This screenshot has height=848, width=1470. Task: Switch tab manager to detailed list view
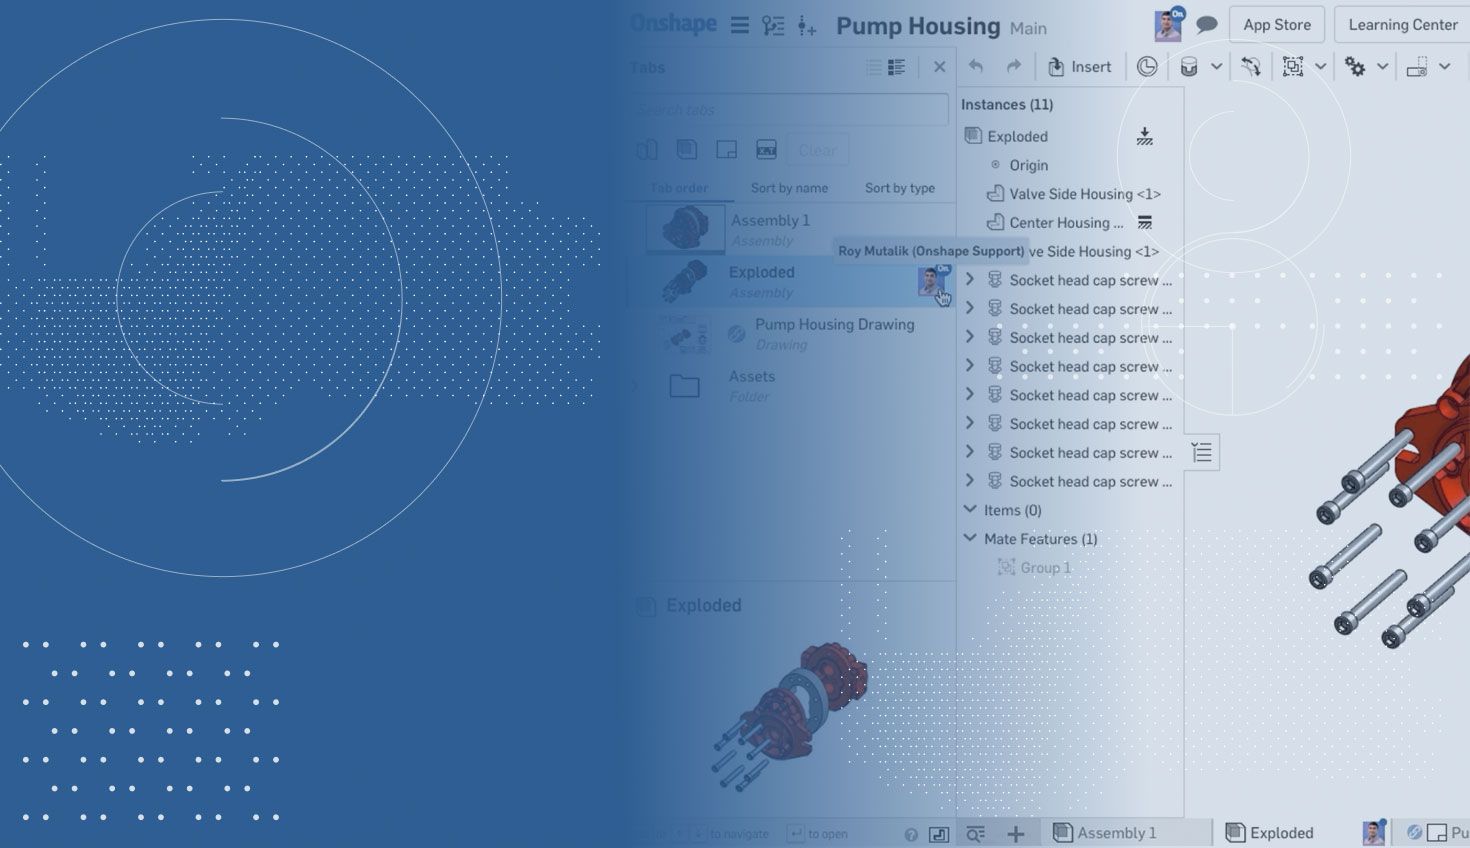(896, 67)
